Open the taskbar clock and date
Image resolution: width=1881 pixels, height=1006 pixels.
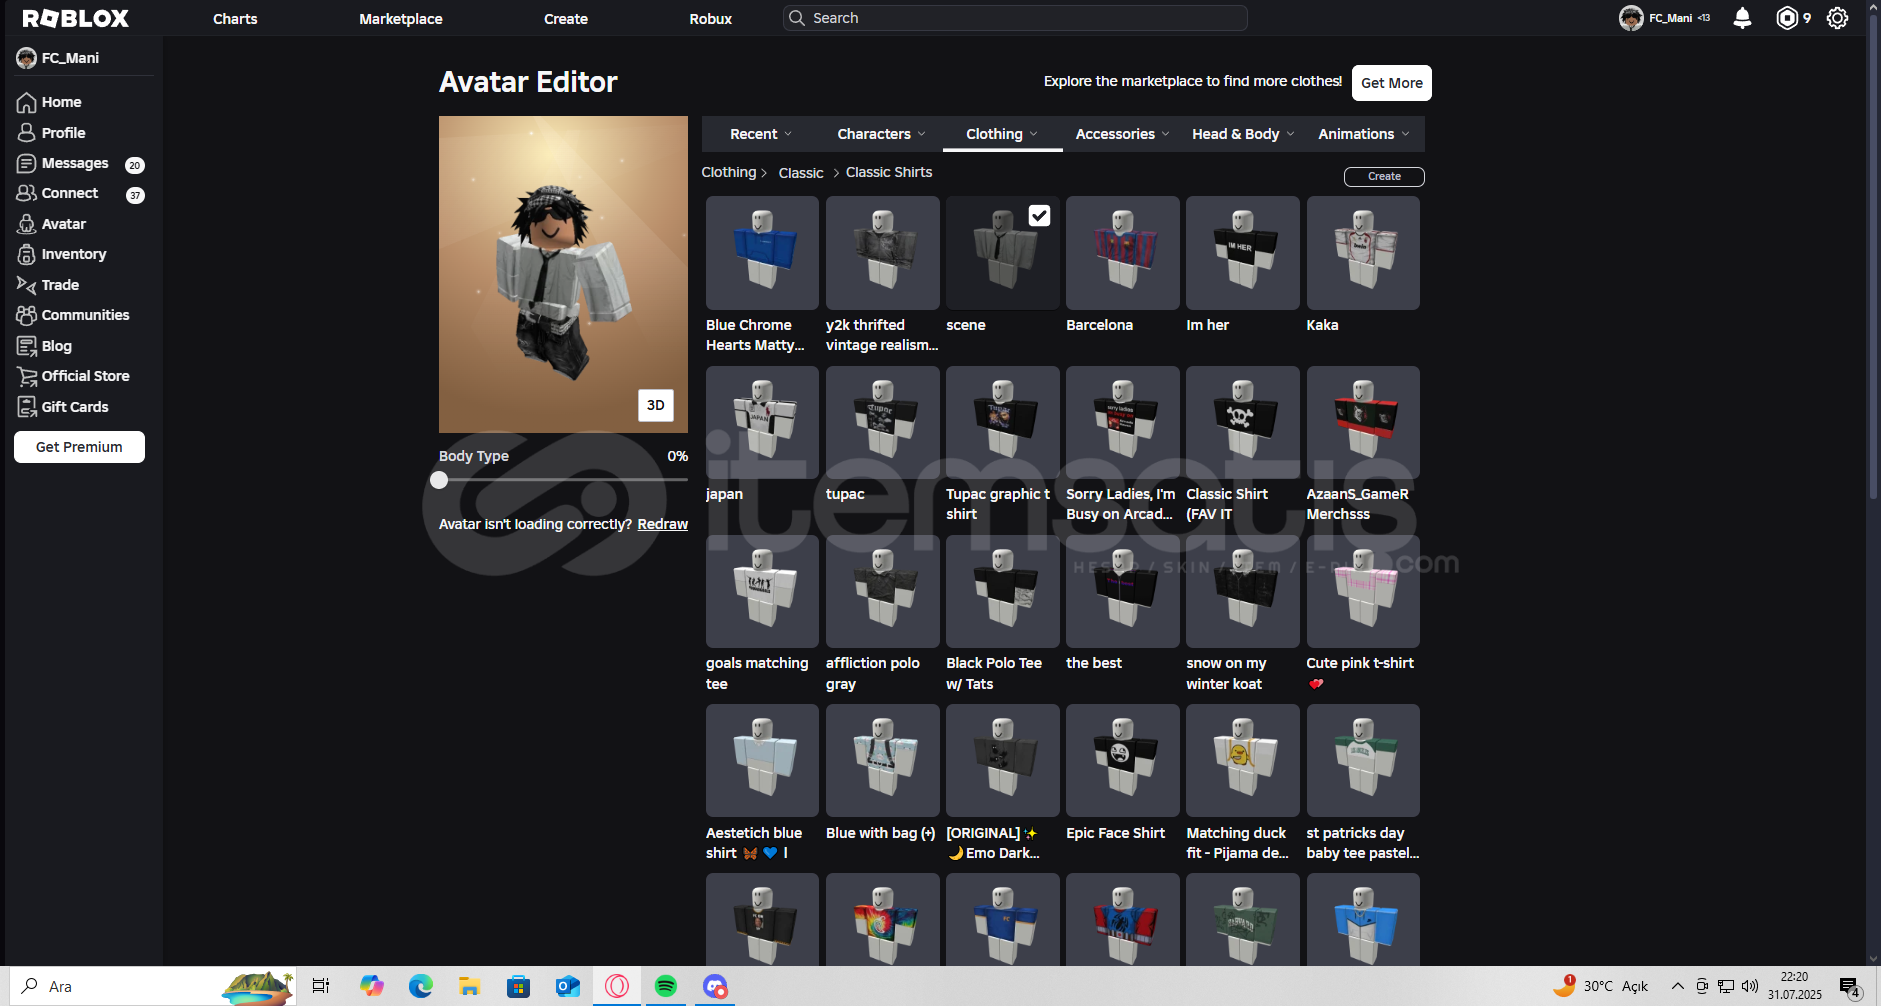(1794, 986)
